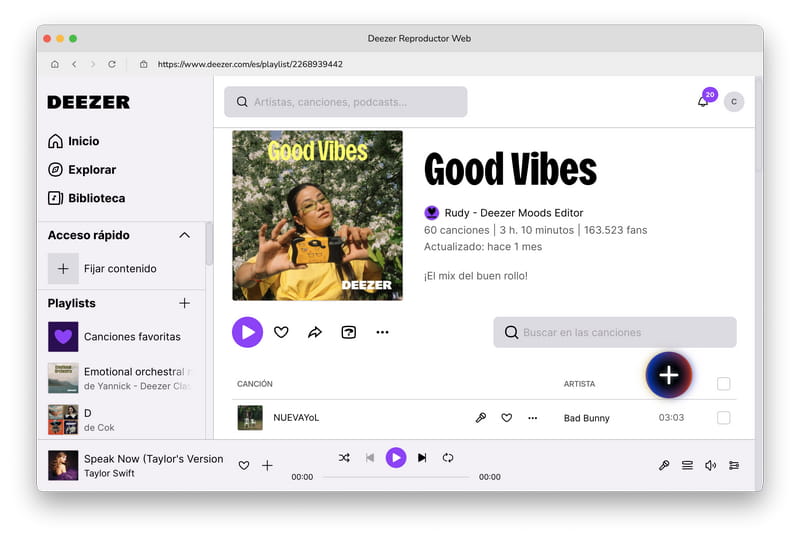Viewport: 800px width, 540px height.
Task: Reload the page with the refresh icon
Action: (112, 64)
